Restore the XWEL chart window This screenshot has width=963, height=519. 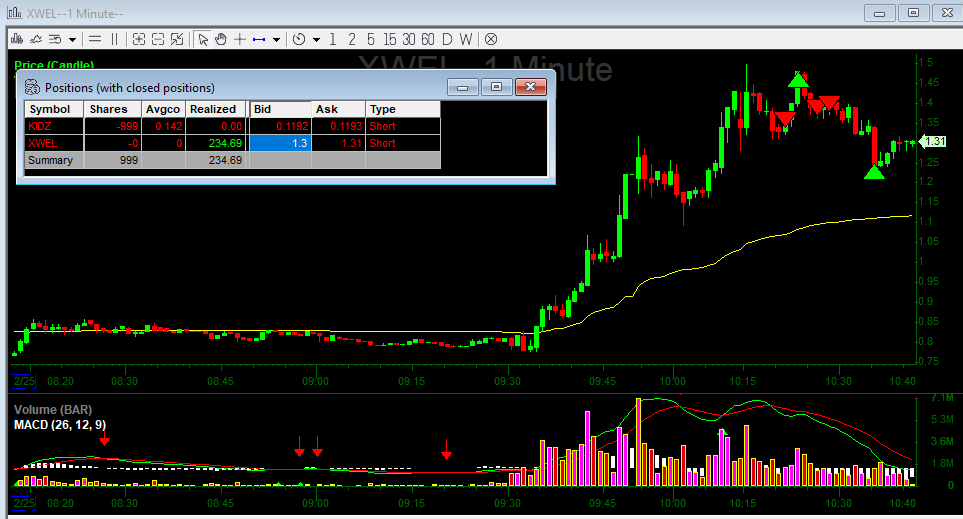click(x=913, y=12)
